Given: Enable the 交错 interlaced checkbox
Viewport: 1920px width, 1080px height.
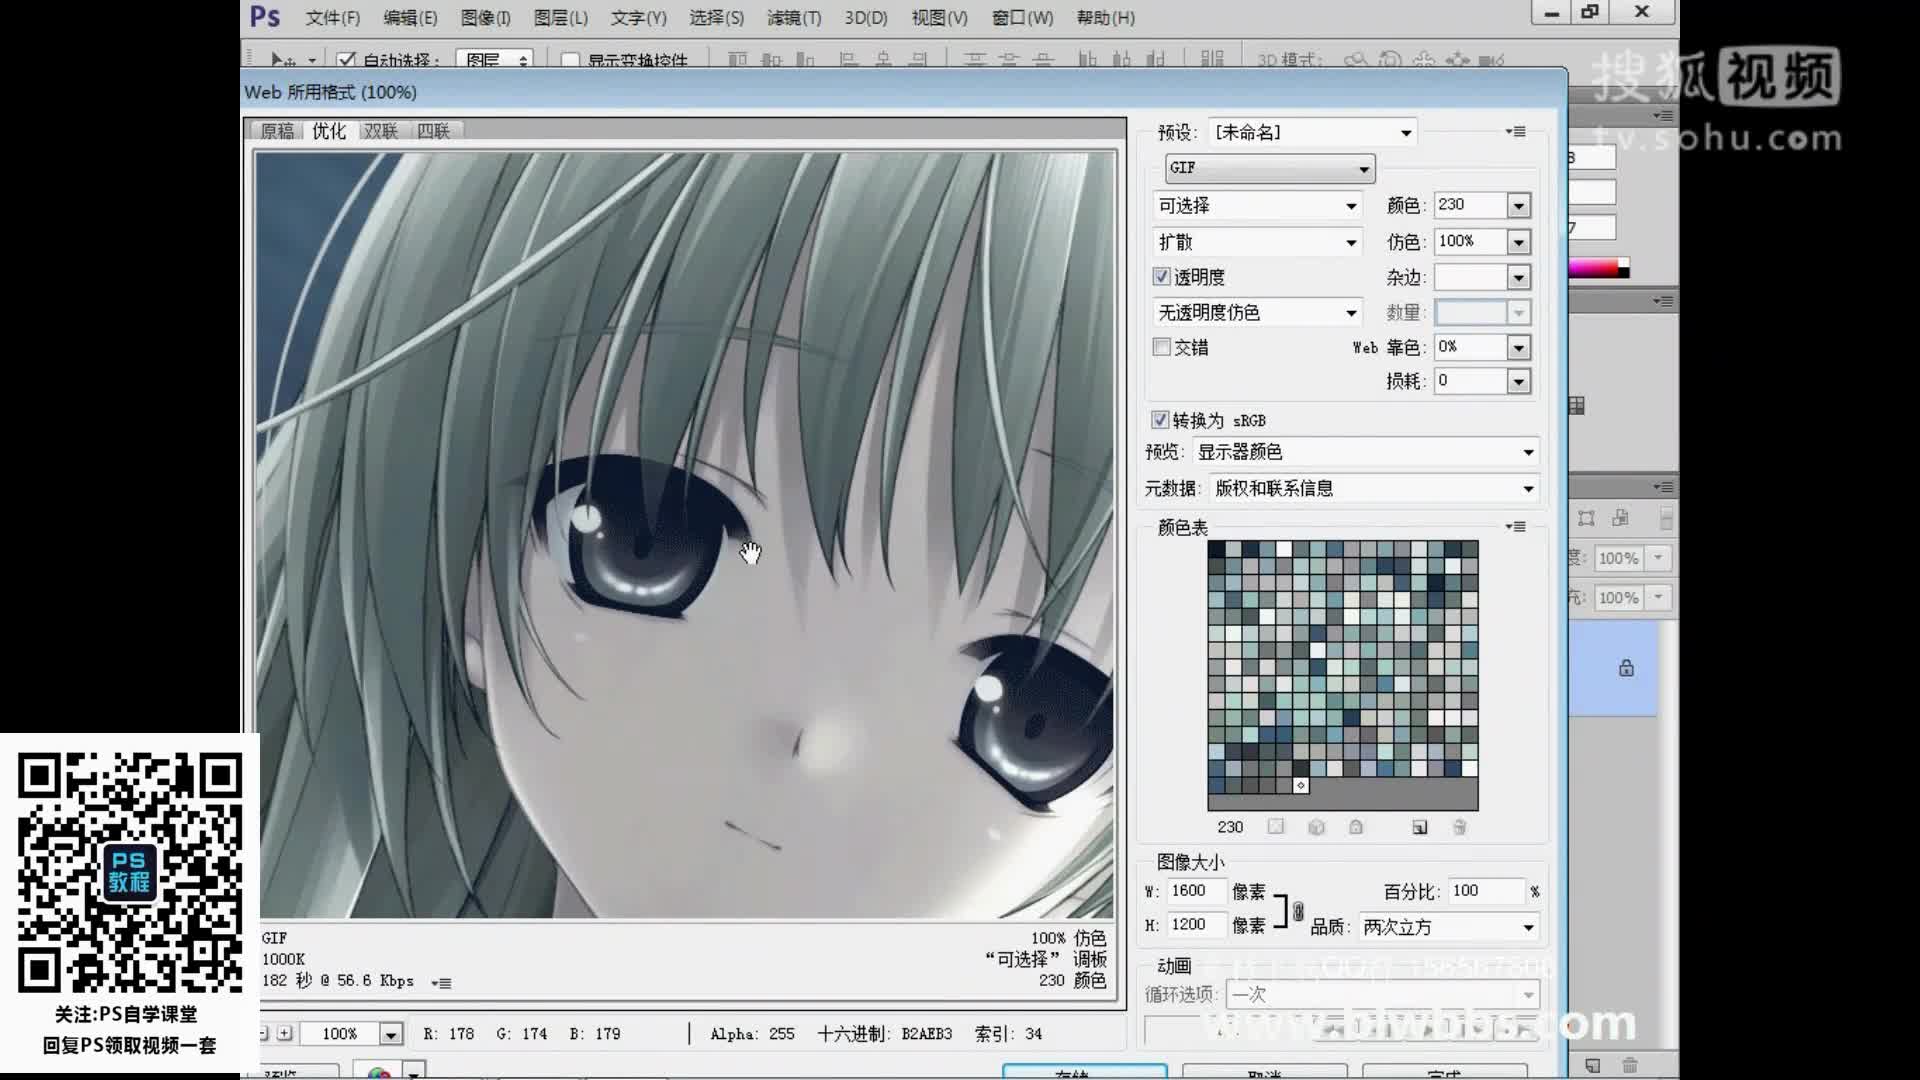Looking at the screenshot, I should (1161, 347).
